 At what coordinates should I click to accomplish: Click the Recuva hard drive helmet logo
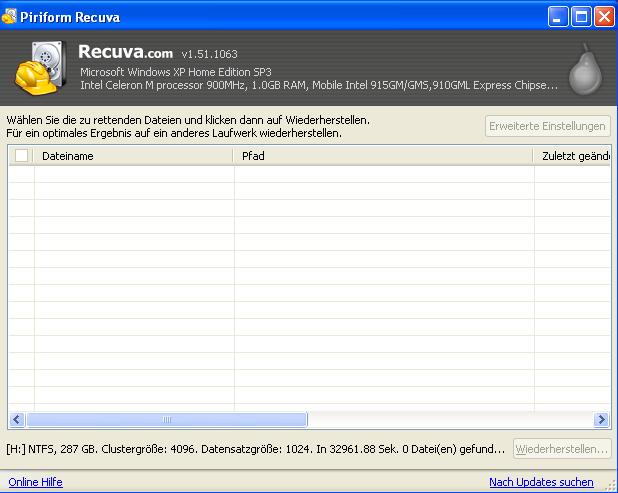tap(40, 67)
